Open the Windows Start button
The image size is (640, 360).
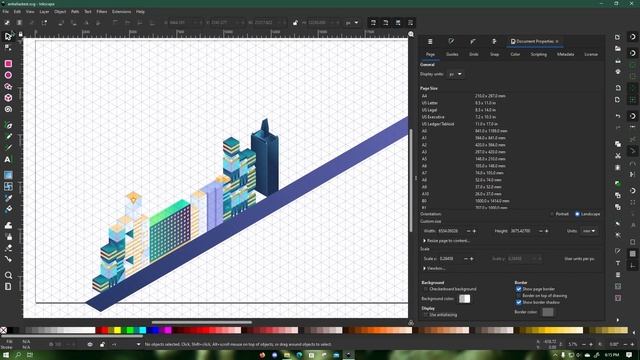[6, 355]
